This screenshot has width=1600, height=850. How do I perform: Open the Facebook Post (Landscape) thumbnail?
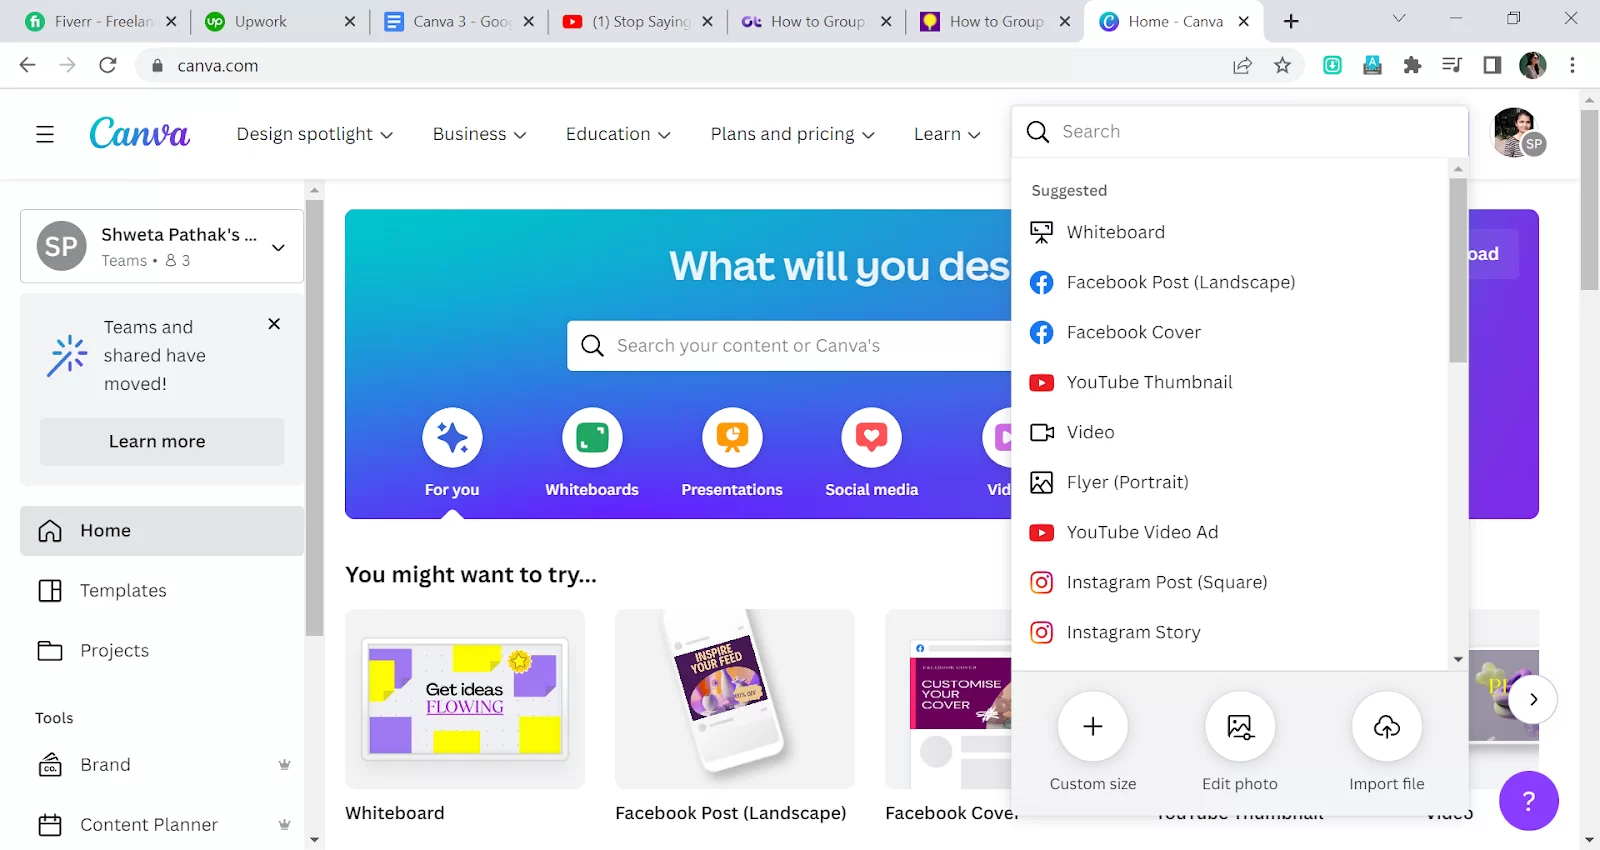tap(735, 699)
